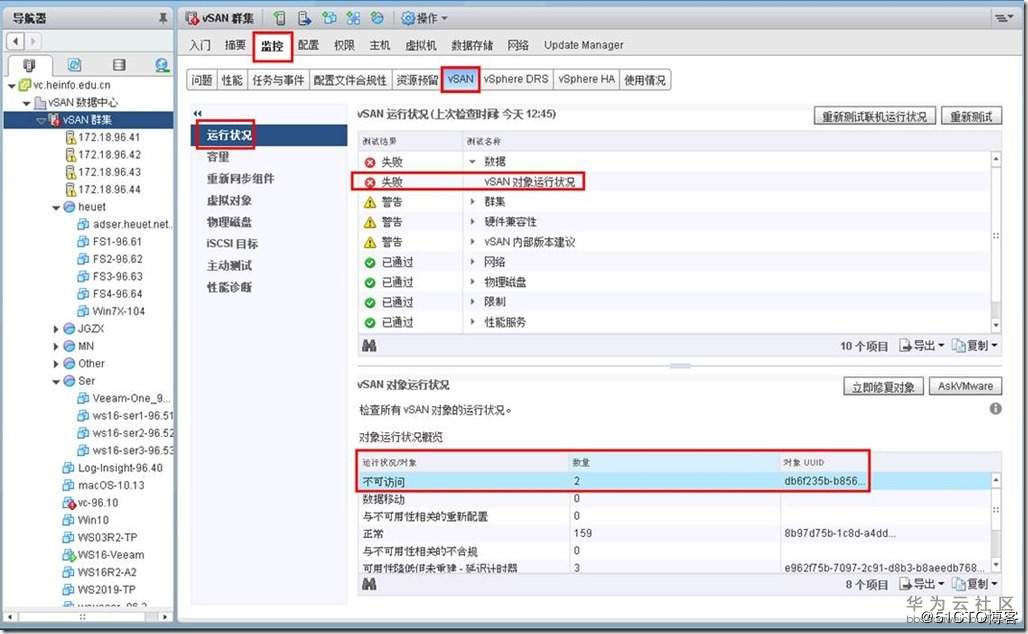
Task: Click the 重新测试 button
Action: (x=971, y=117)
